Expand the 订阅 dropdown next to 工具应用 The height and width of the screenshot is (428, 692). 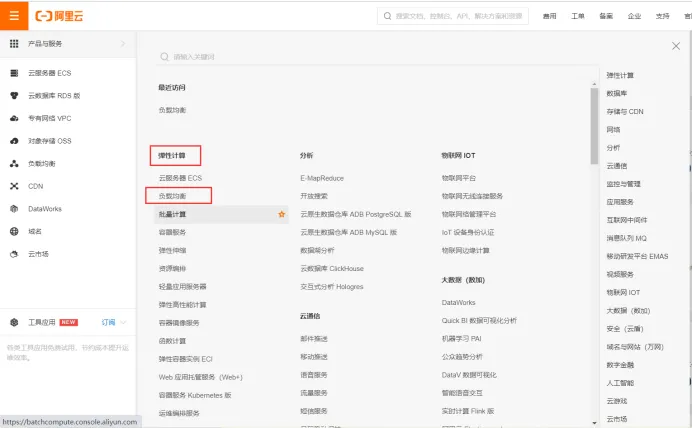pyautogui.click(x=123, y=322)
